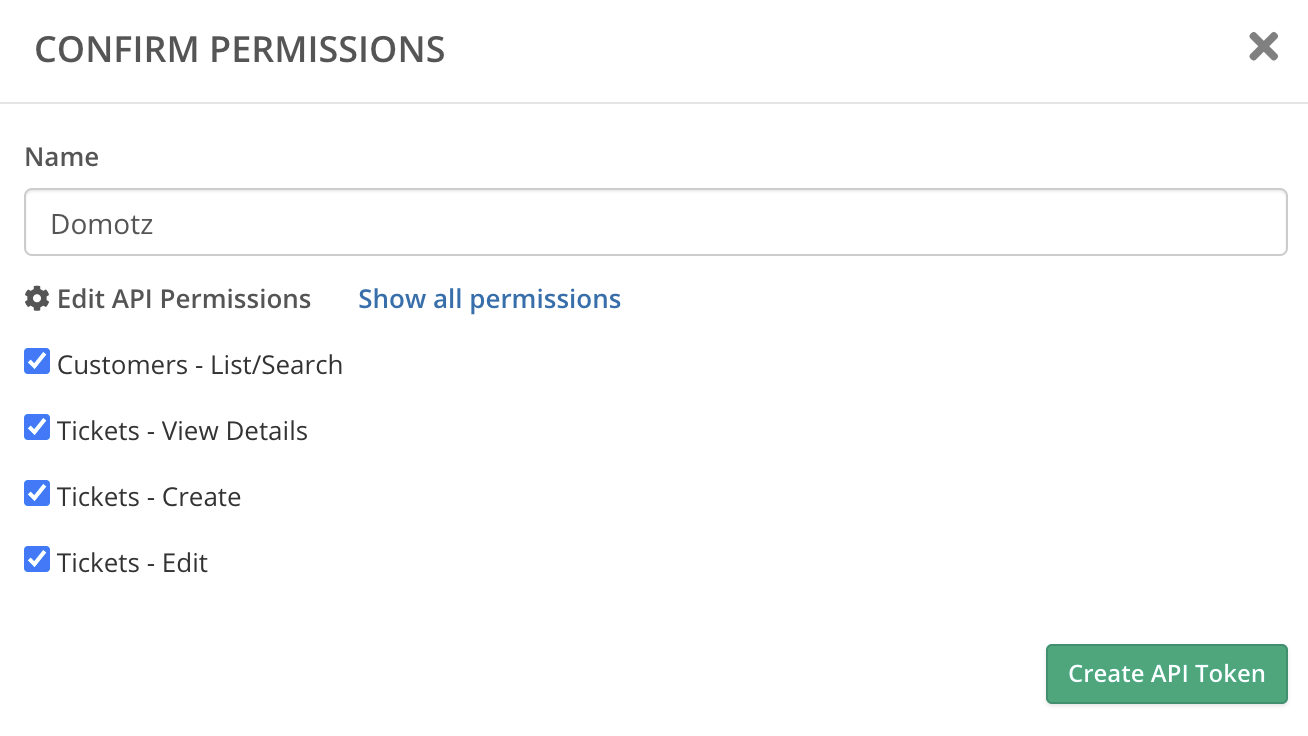1308x736 pixels.
Task: Toggle the Tickets - View Details checkbox
Action: [x=37, y=428]
